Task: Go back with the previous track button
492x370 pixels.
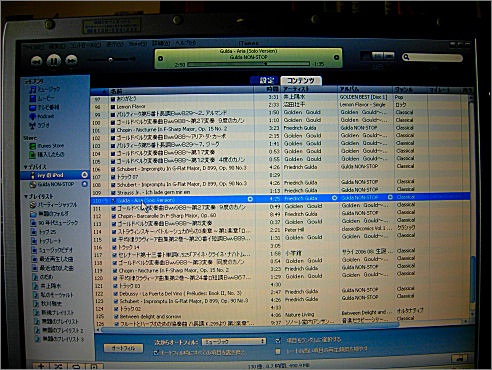Action: 36,61
